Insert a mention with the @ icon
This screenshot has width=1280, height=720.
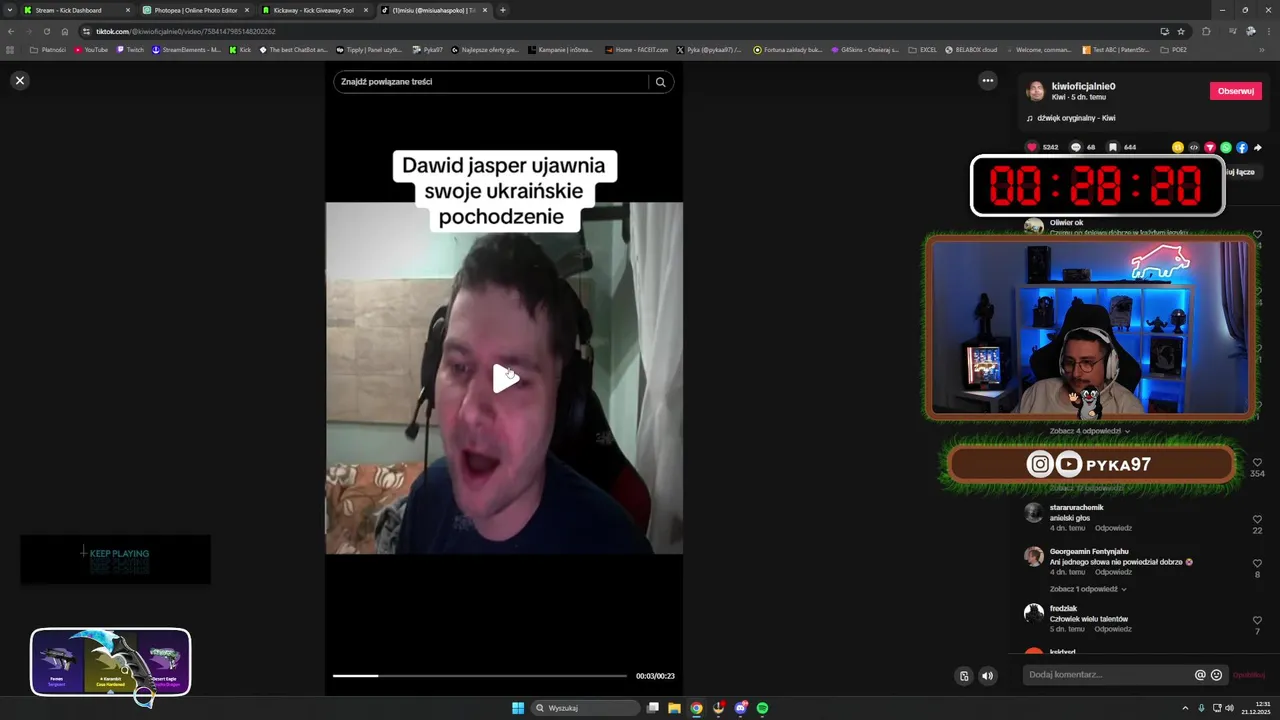[1200, 675]
